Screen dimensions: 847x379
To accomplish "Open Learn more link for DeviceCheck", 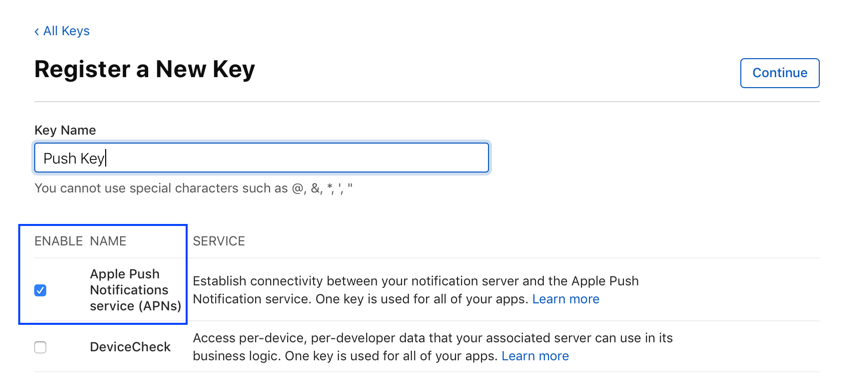I will click(x=535, y=356).
